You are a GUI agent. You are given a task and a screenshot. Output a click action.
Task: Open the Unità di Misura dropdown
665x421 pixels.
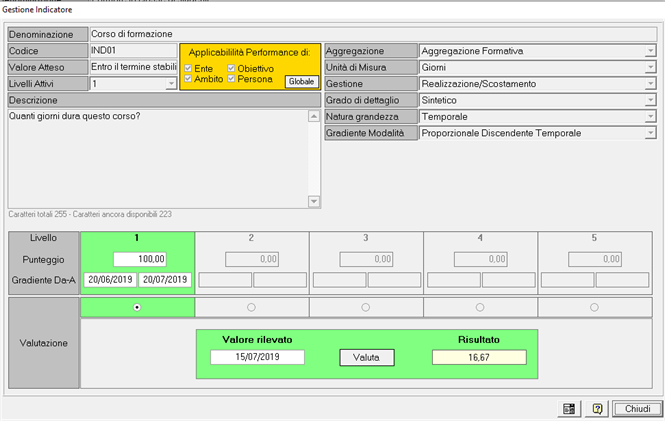650,68
